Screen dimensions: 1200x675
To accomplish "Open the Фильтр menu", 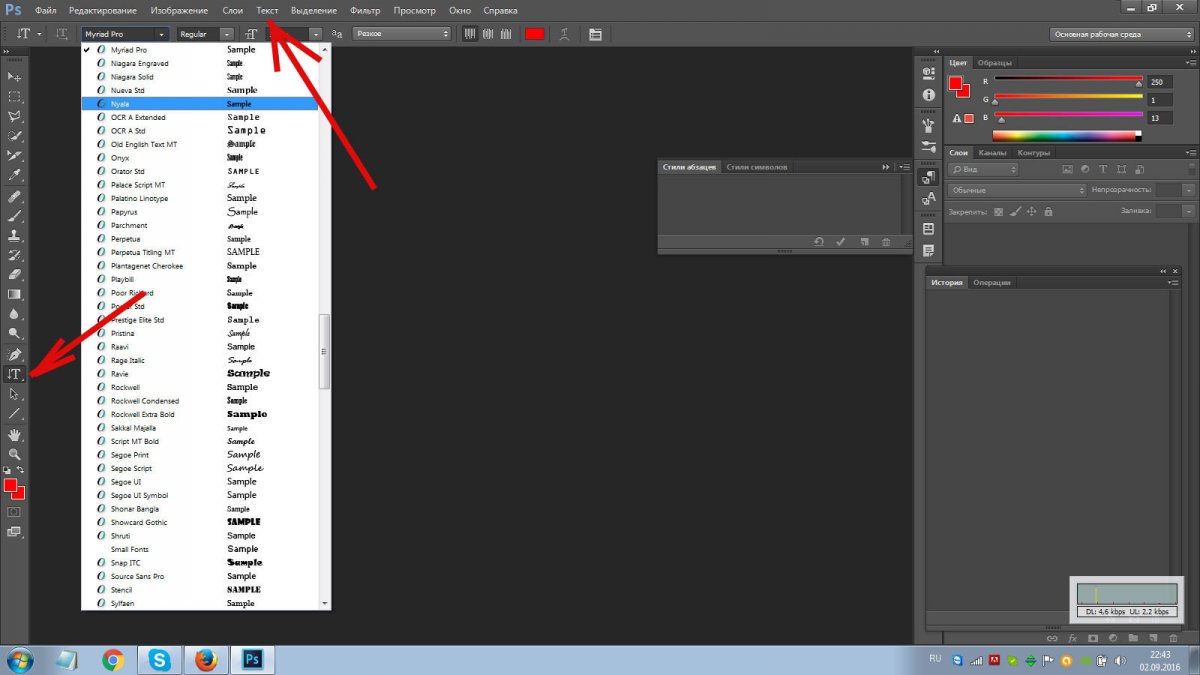I will 365,10.
